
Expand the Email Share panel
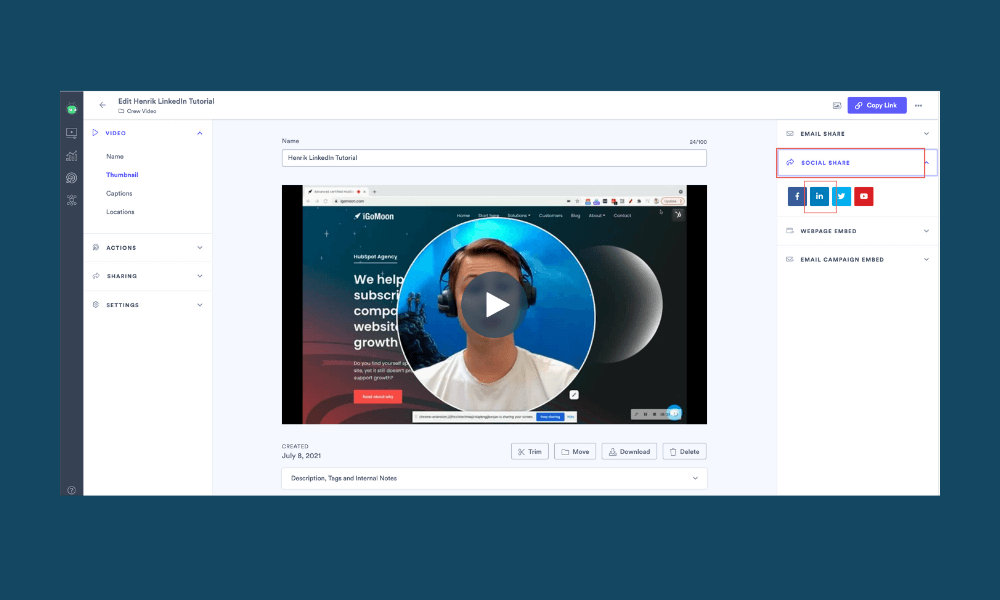857,134
